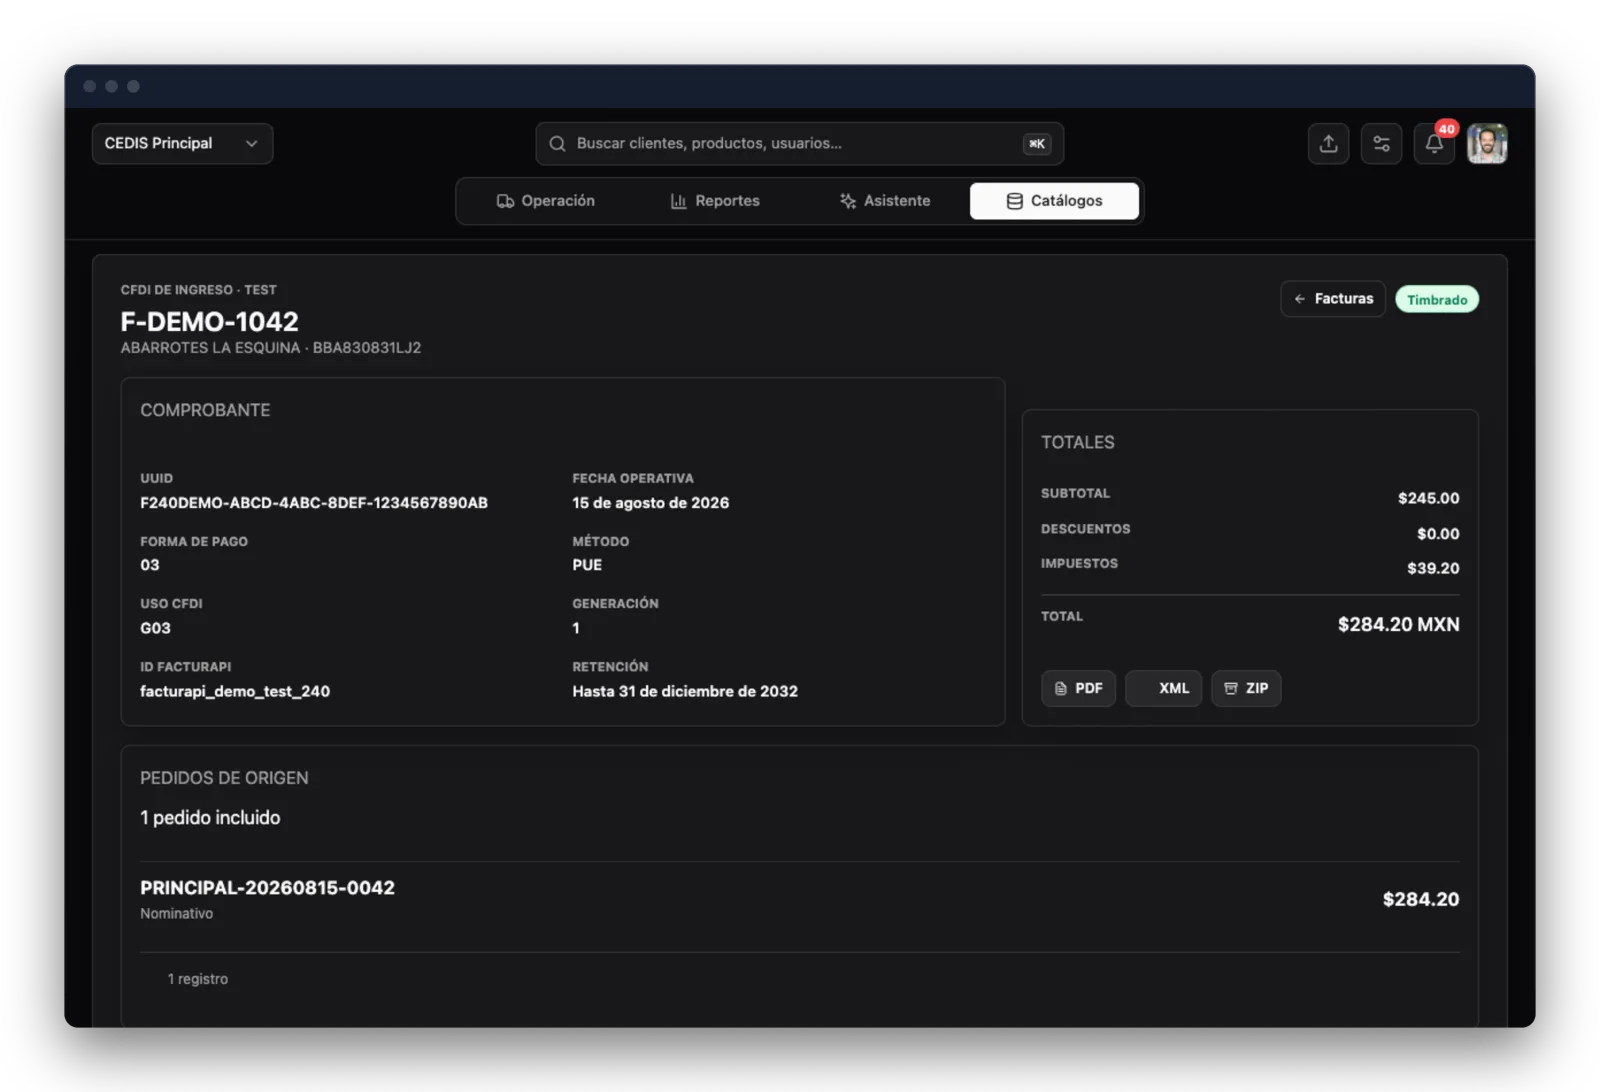Click the Nominativo label under the order
The height and width of the screenshot is (1092, 1600).
(x=177, y=914)
